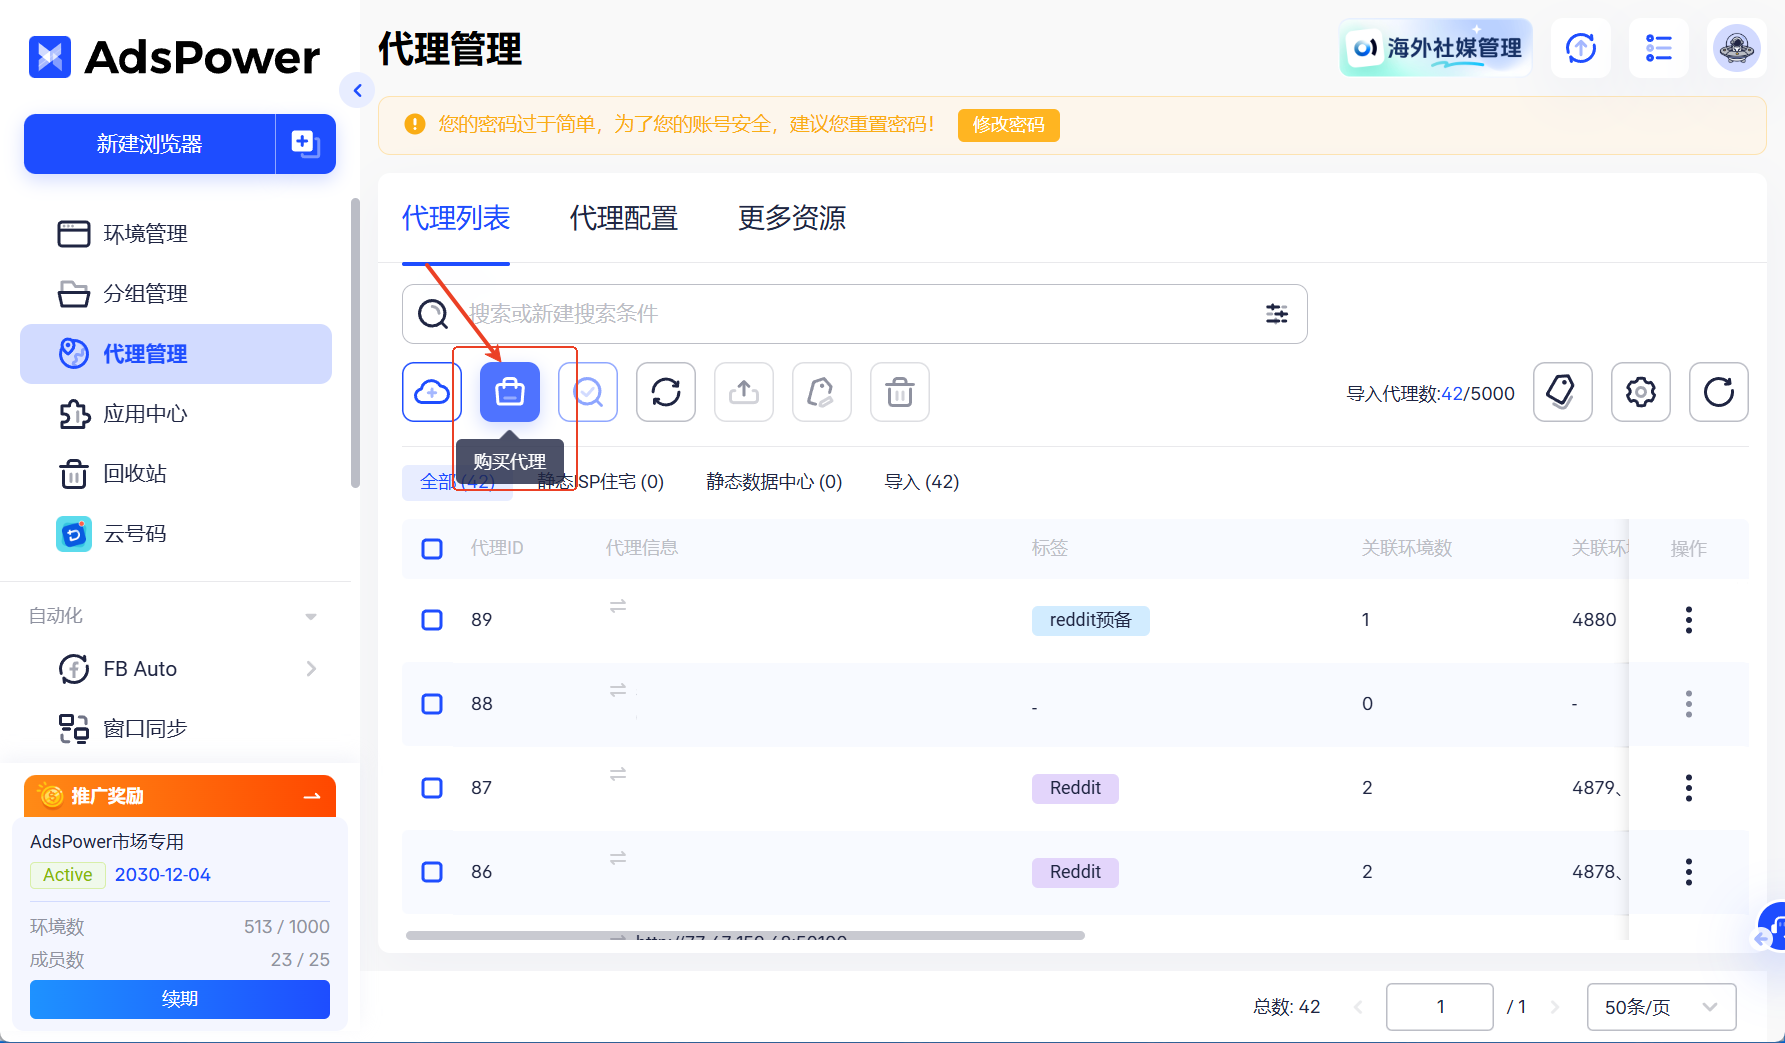Open the proxy table settings gear icon
The height and width of the screenshot is (1043, 1785).
[1641, 392]
